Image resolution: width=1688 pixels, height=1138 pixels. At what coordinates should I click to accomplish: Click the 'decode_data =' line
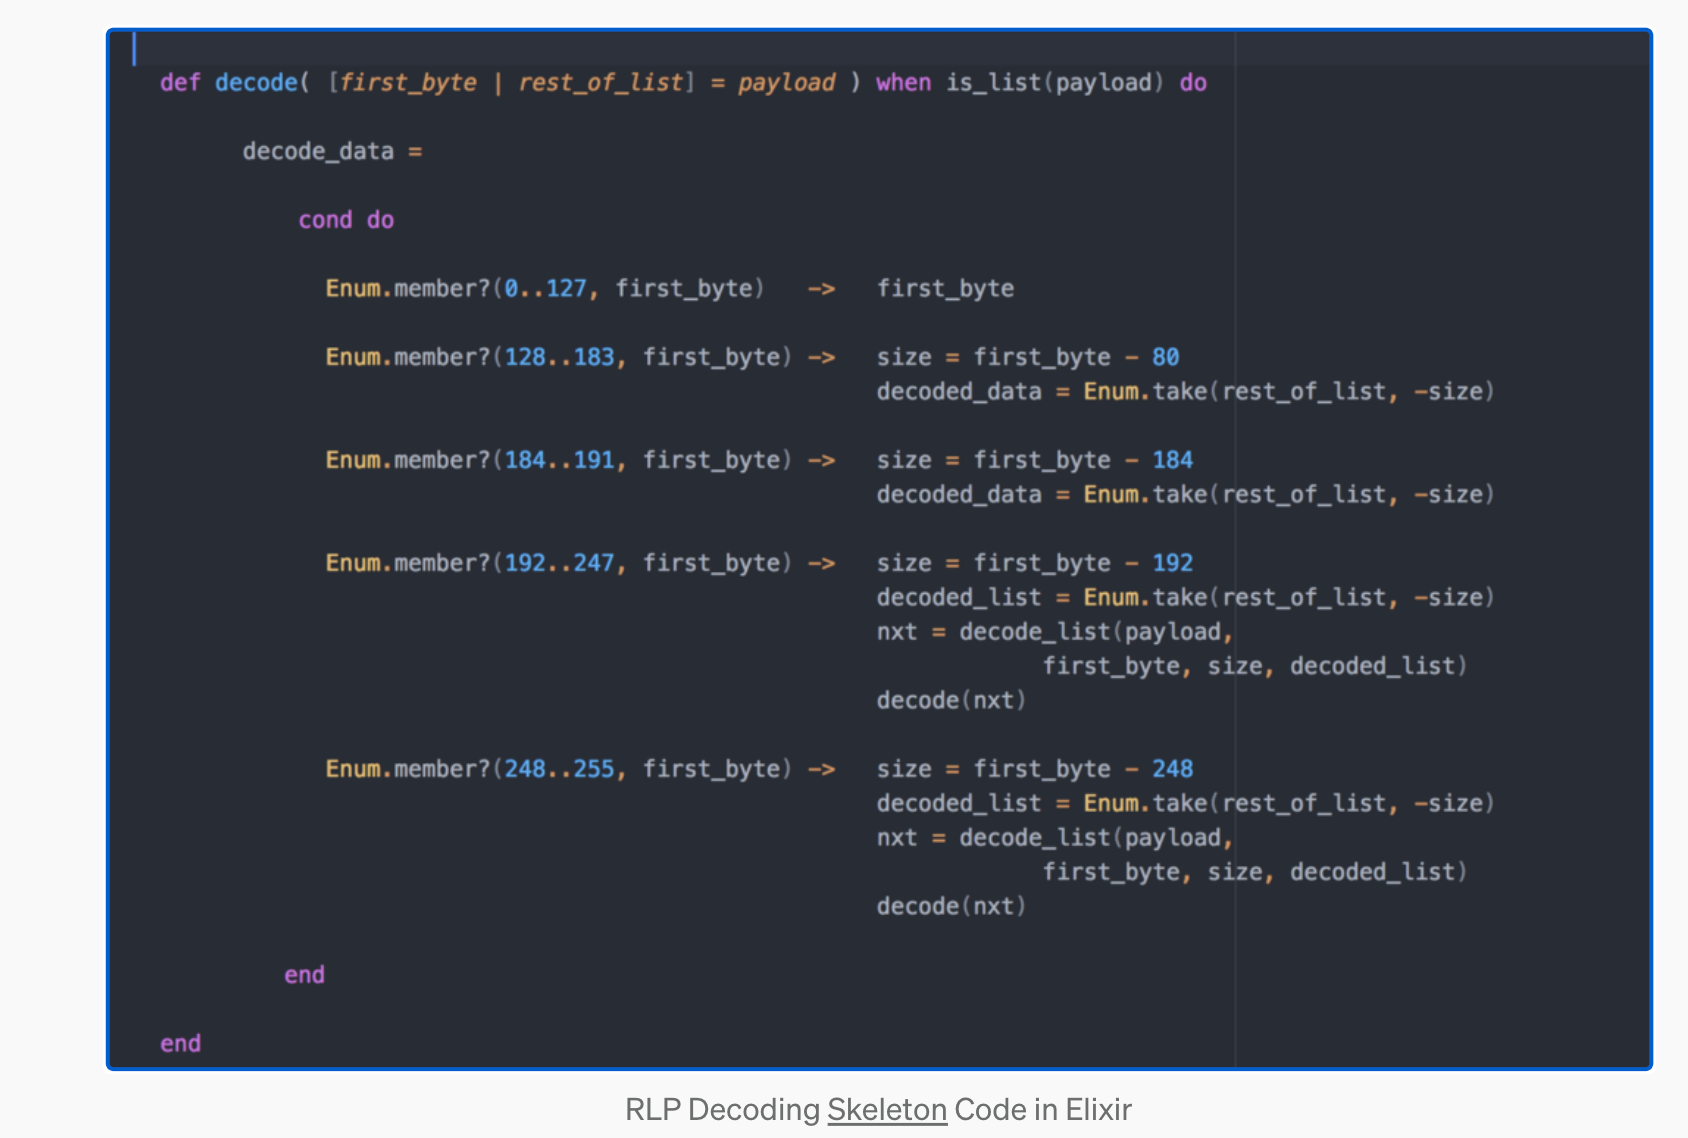click(332, 151)
